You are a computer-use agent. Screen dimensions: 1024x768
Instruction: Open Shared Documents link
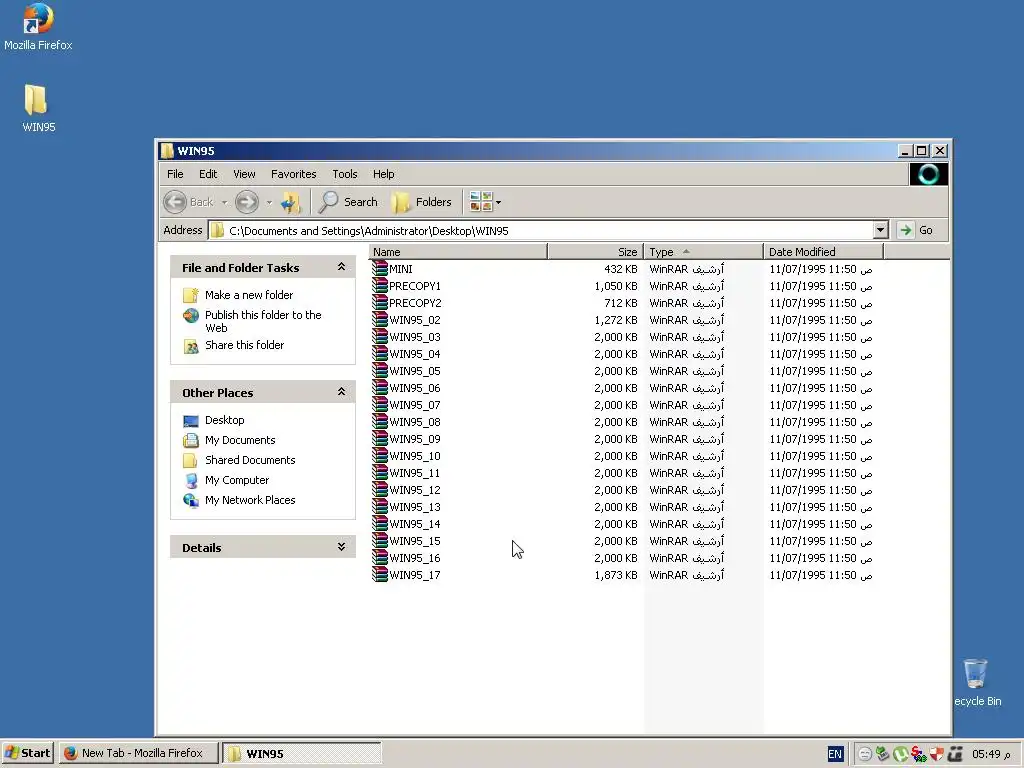click(249, 460)
